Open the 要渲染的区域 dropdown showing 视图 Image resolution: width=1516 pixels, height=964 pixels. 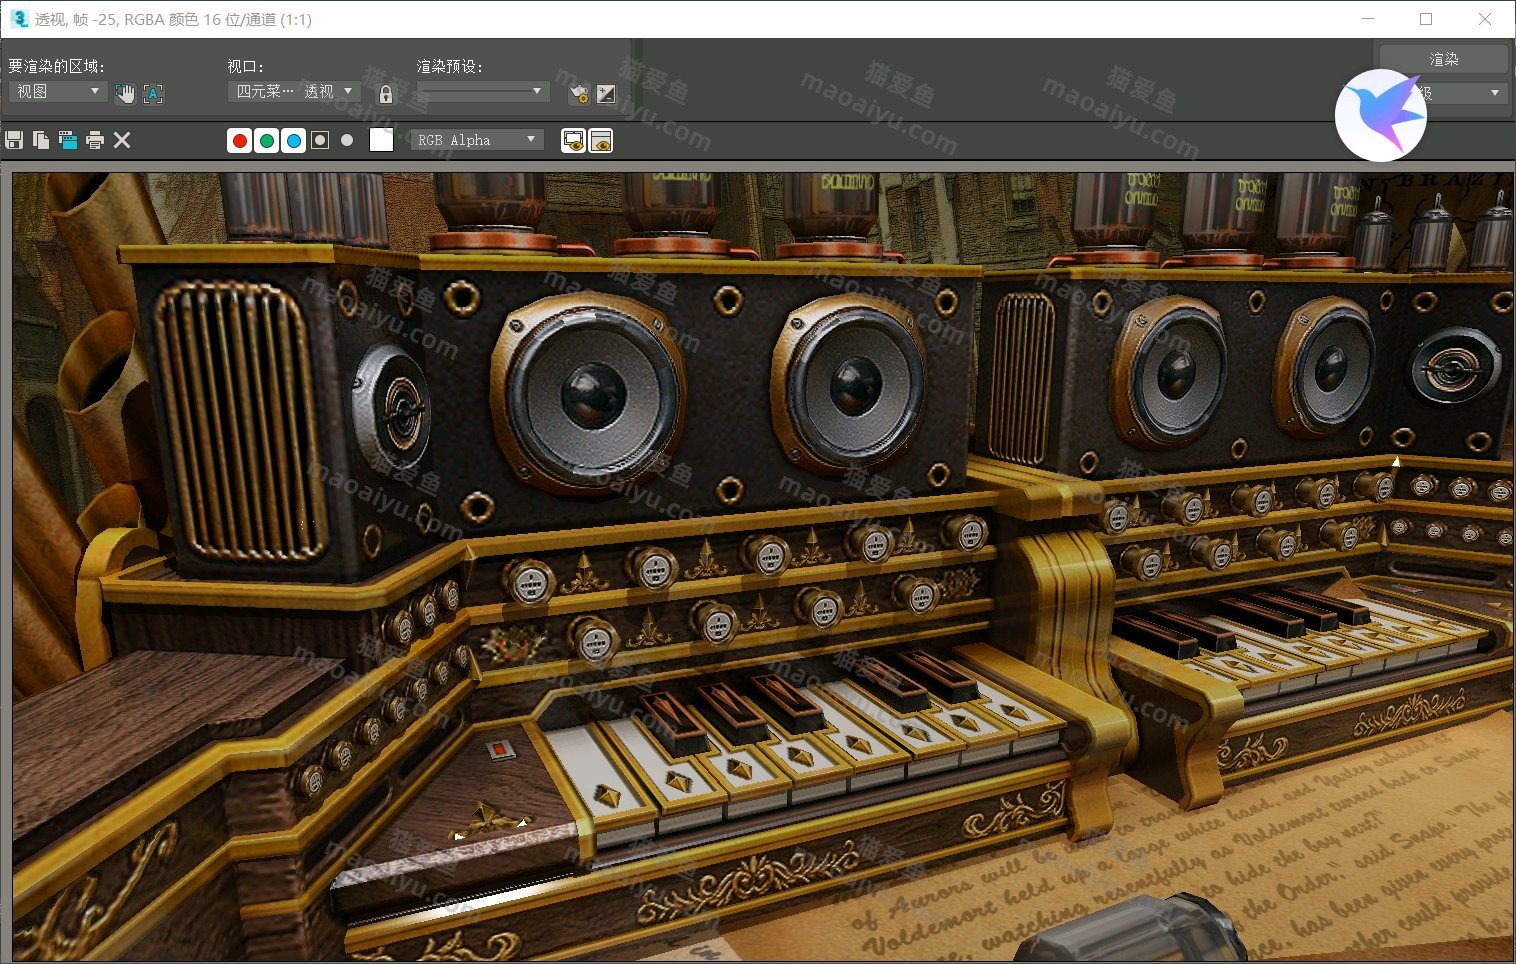coord(58,92)
